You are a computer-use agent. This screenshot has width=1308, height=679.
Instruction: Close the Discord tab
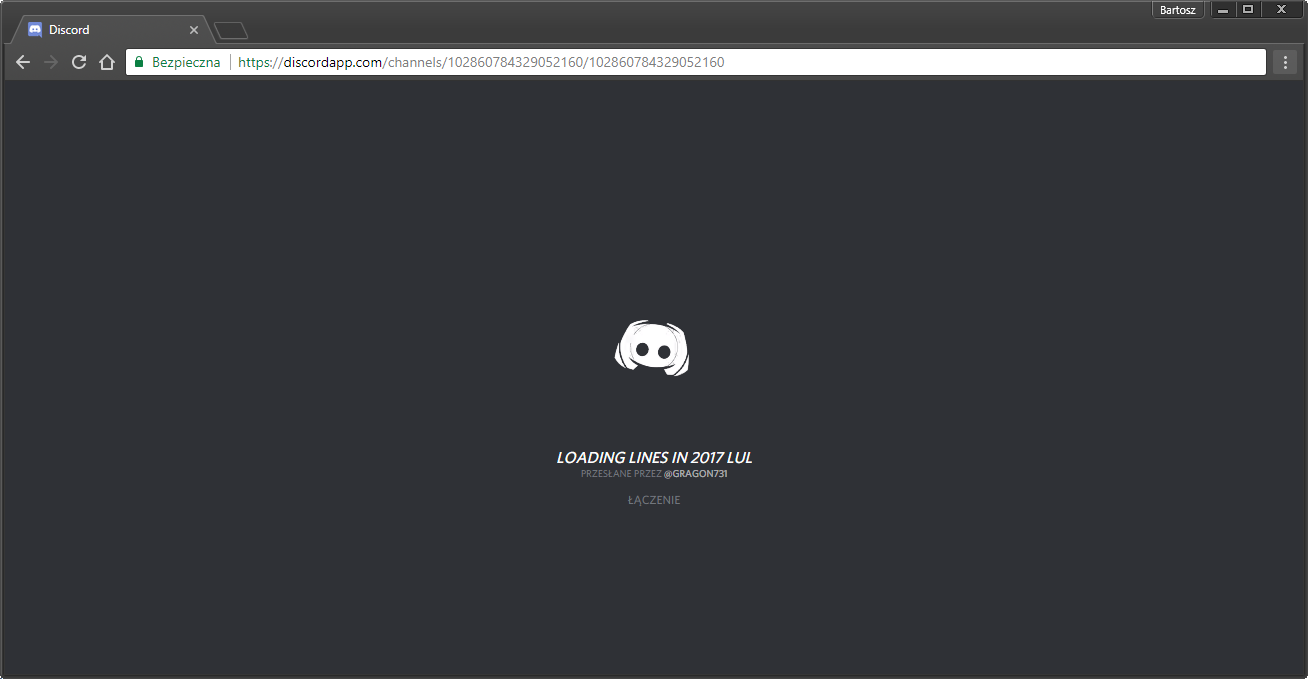[194, 30]
